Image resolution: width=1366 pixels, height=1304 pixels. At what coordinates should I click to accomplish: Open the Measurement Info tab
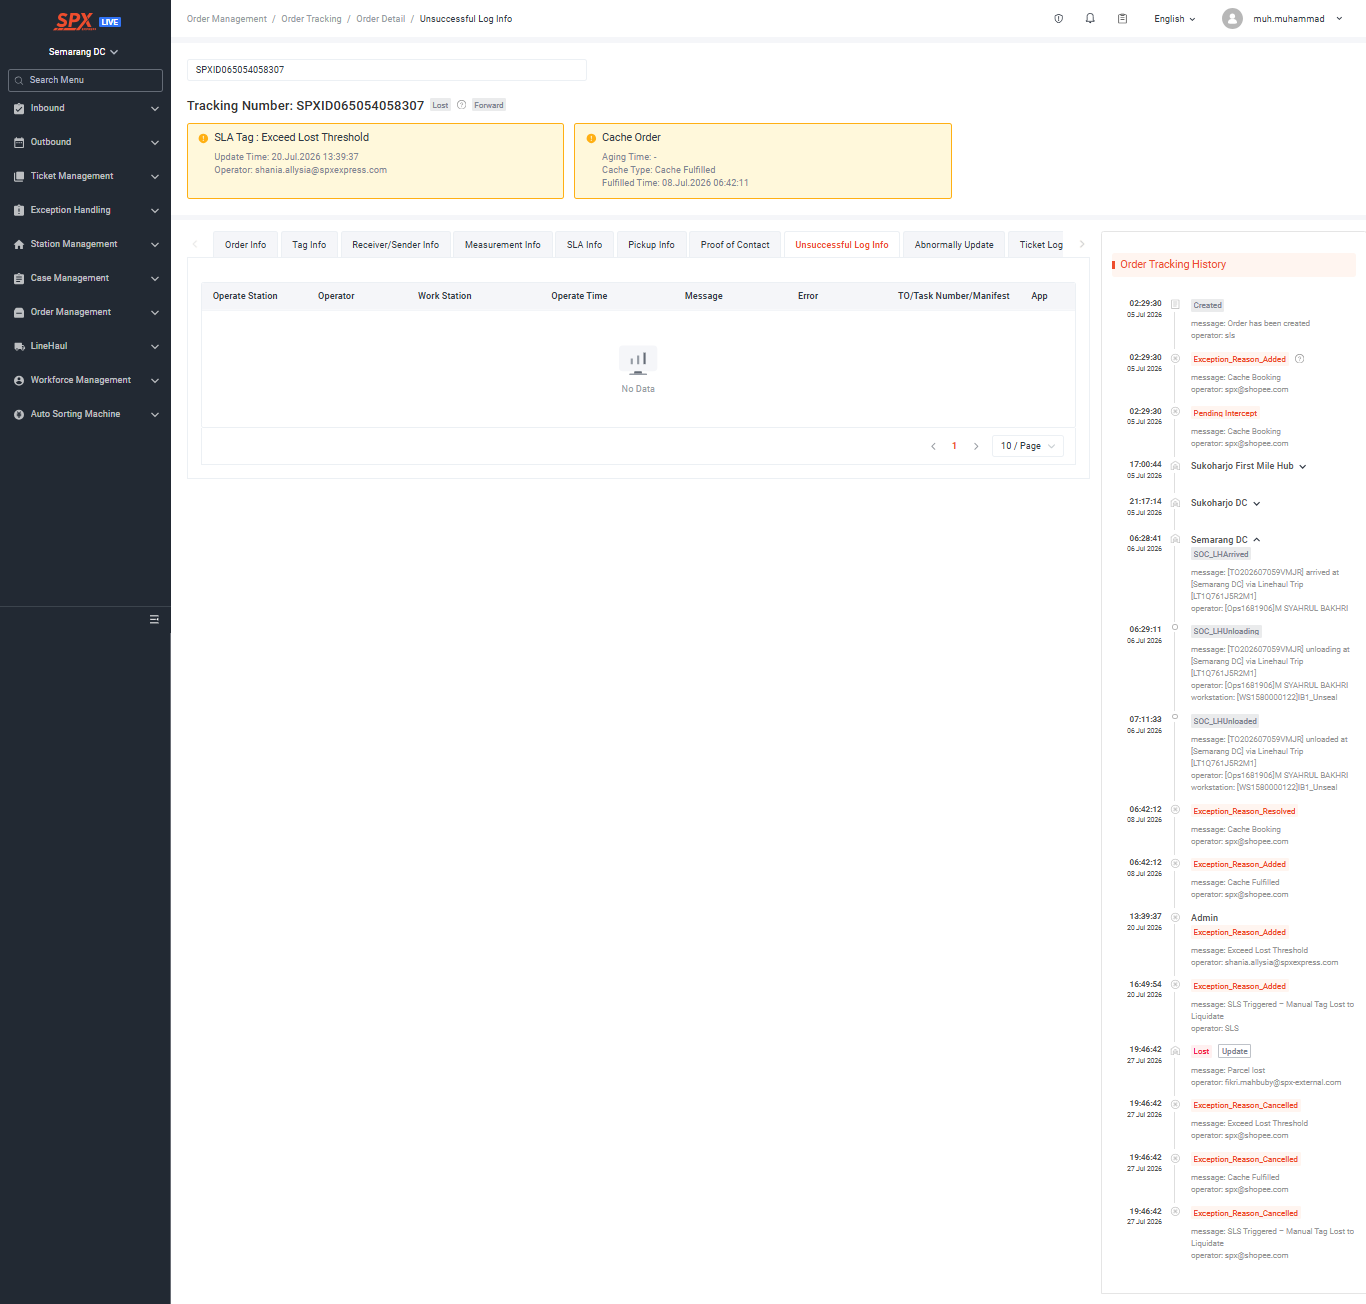point(502,245)
